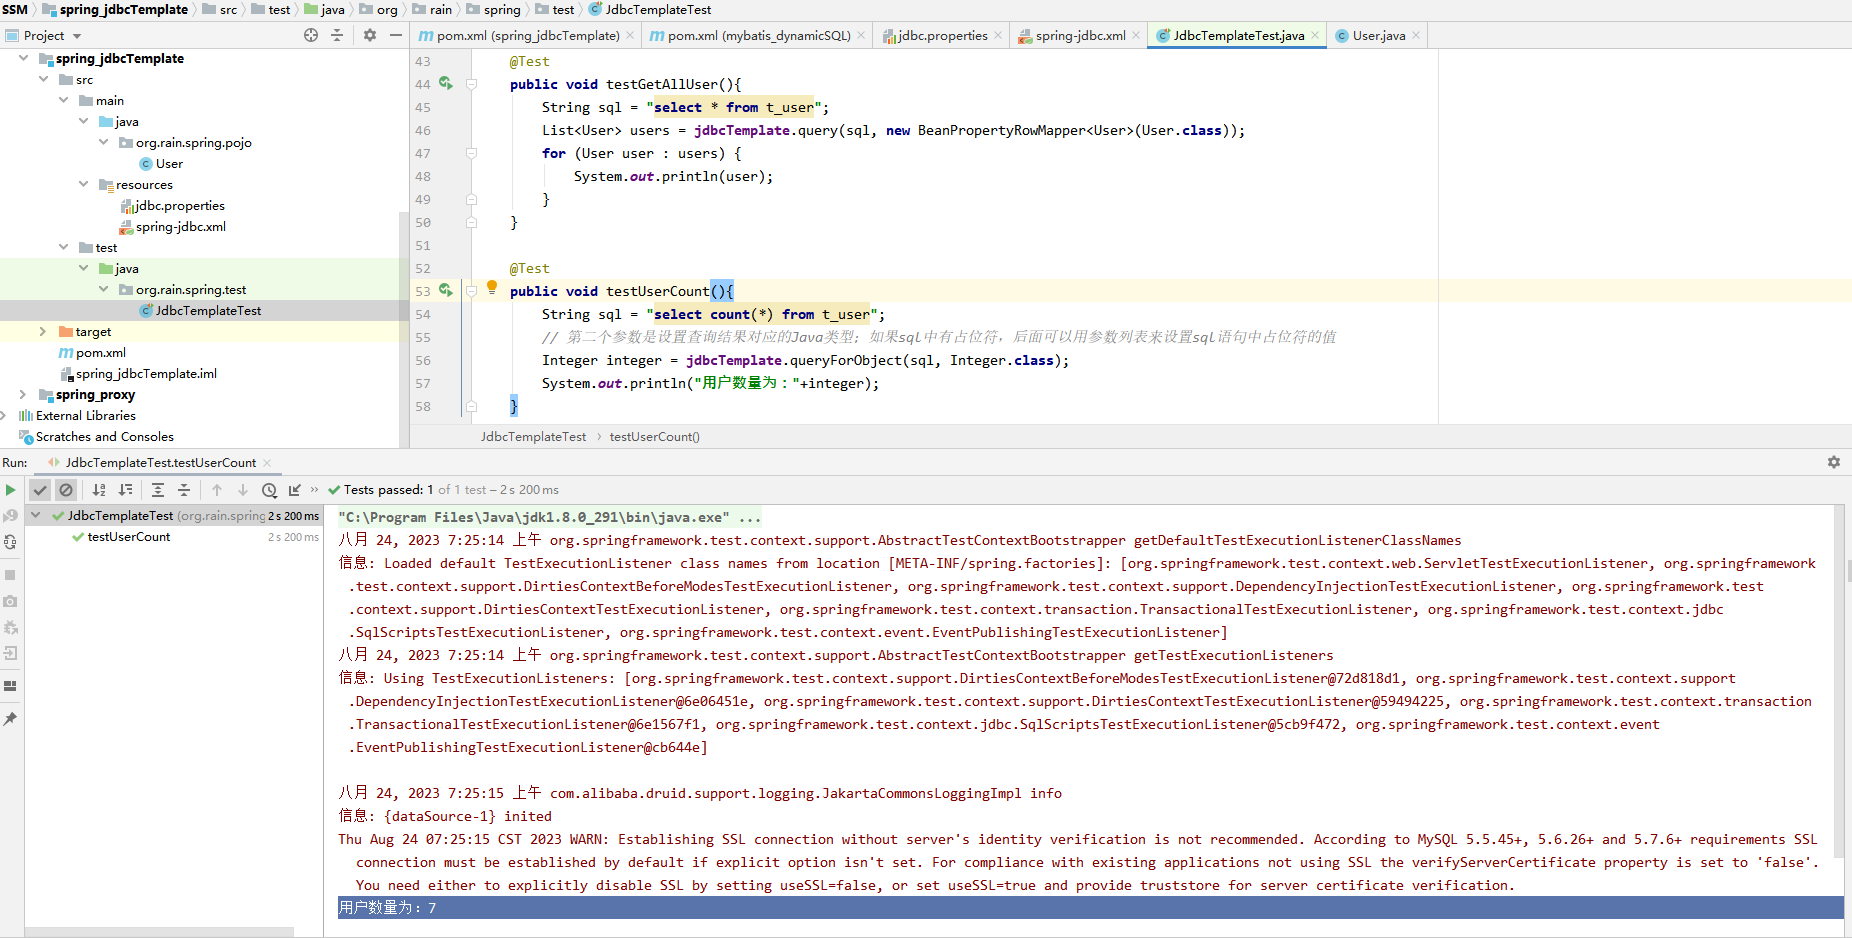
Task: Click the exit icon in Run sidebar
Action: coord(10,653)
